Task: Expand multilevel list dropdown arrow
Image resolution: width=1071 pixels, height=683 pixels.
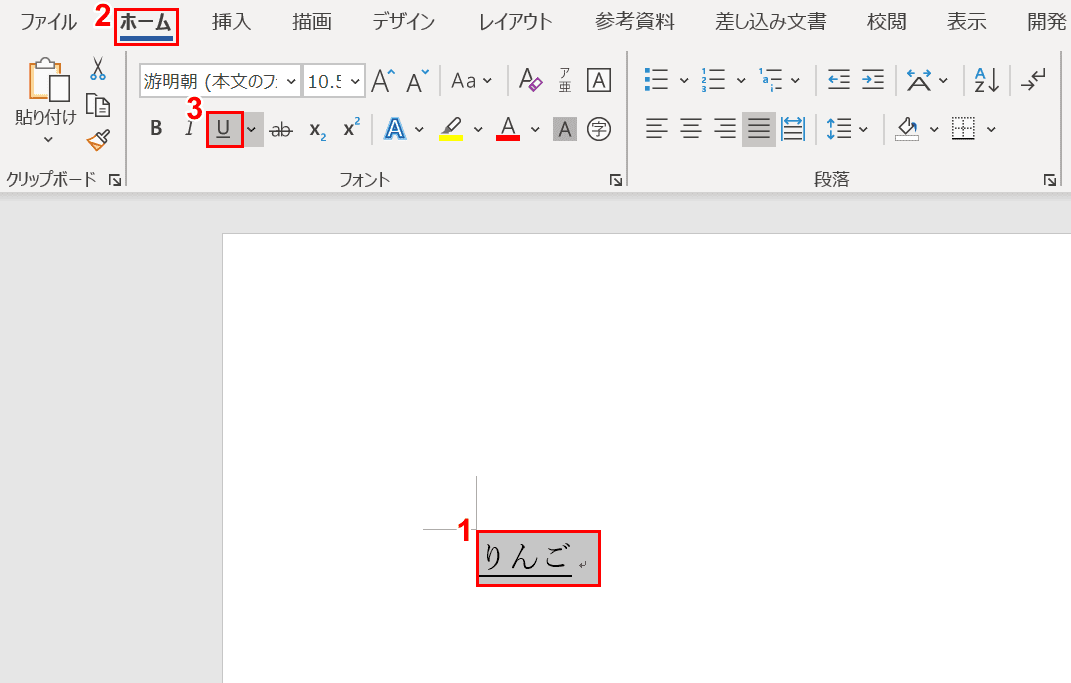Action: click(x=796, y=81)
